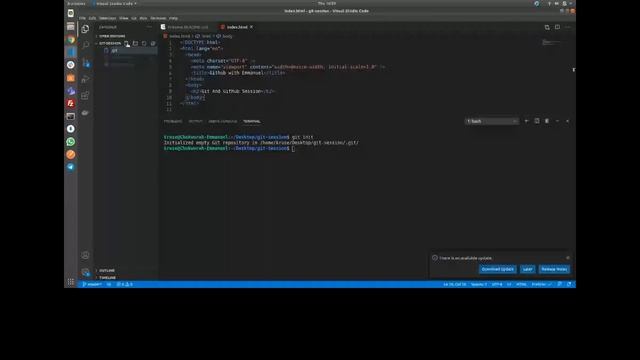Refresh the Explorer file tree
Viewport: 640px width, 360px height.
point(144,43)
